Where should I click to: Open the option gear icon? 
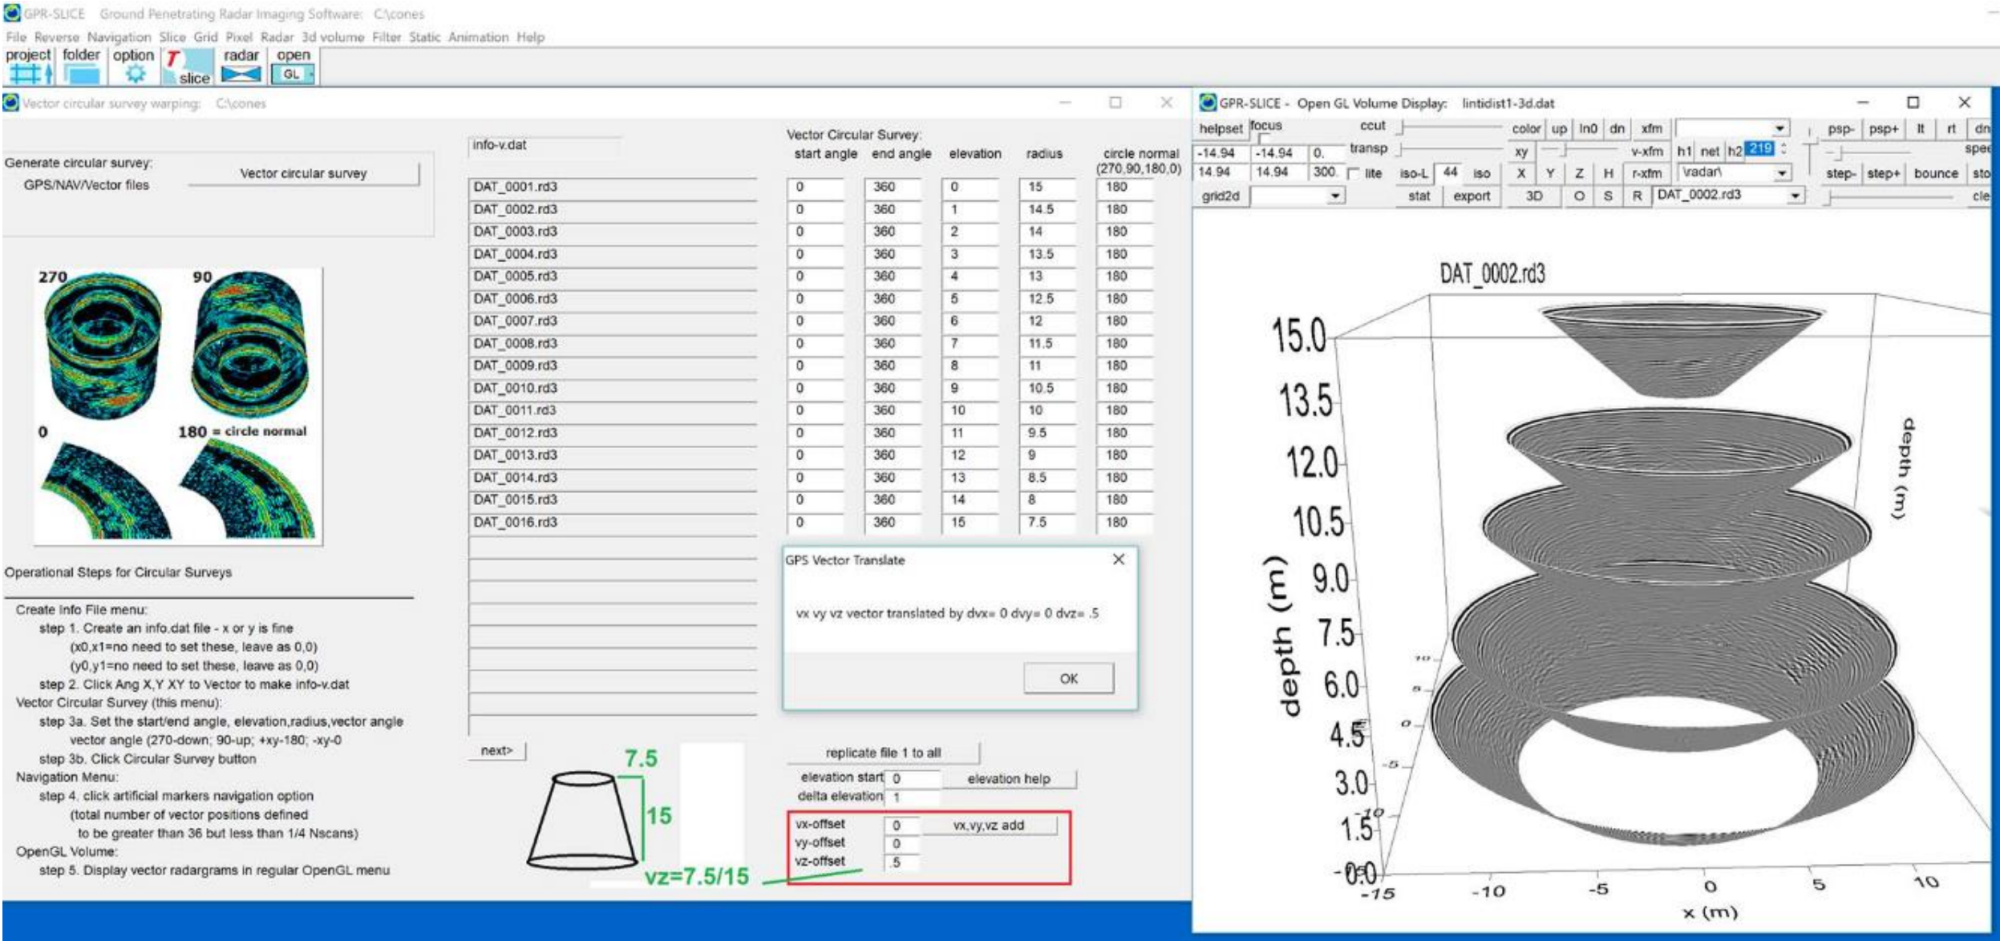(134, 66)
